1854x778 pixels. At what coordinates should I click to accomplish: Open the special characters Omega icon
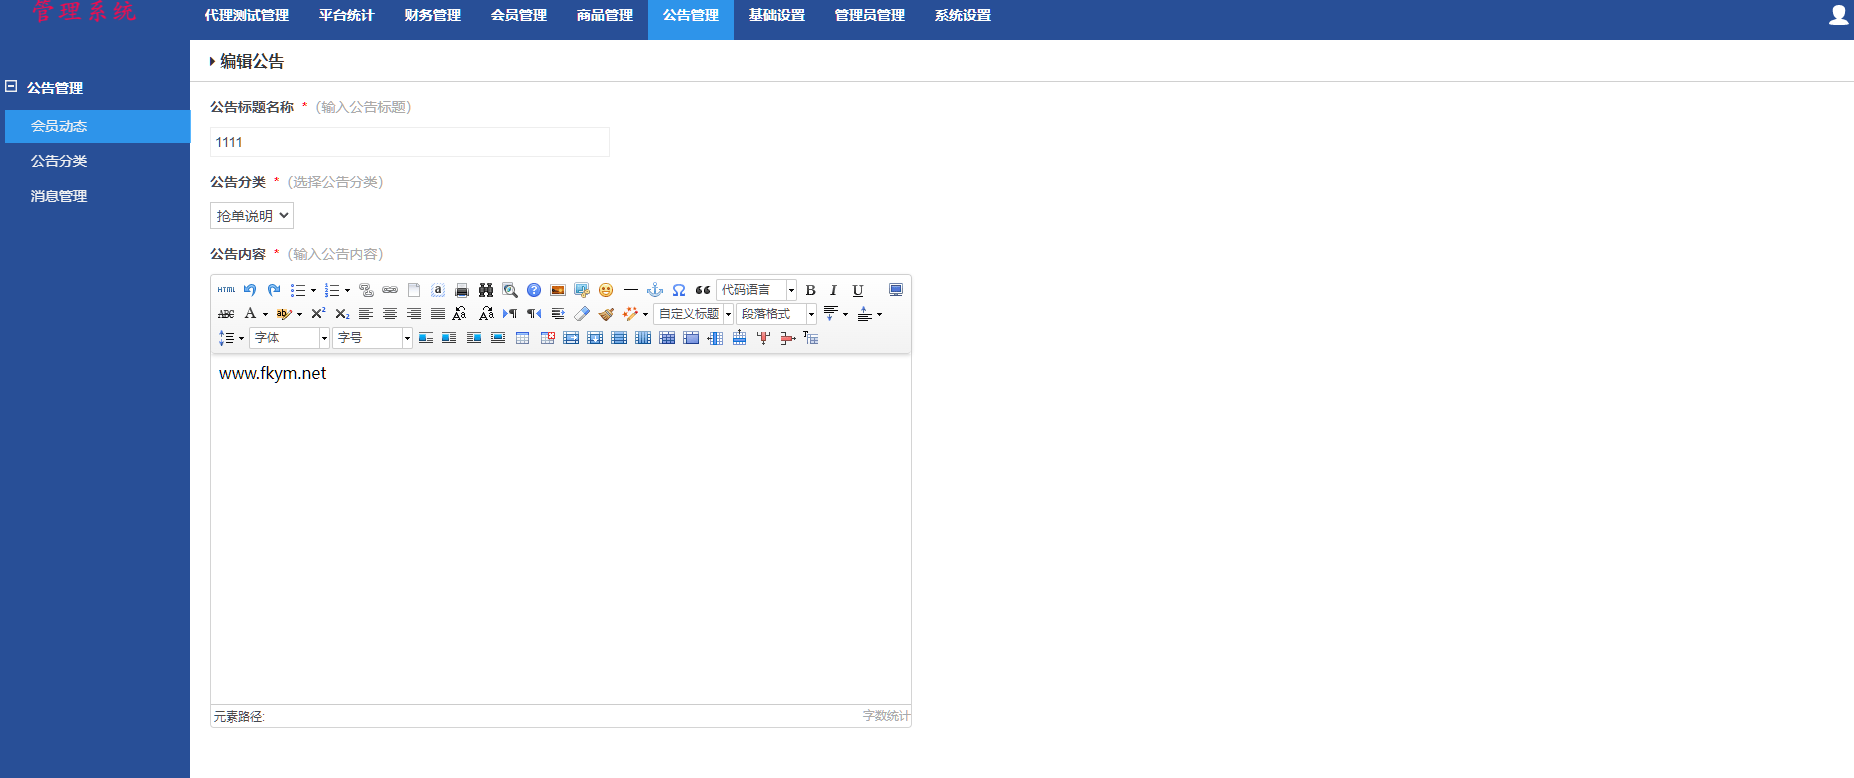pyautogui.click(x=679, y=290)
